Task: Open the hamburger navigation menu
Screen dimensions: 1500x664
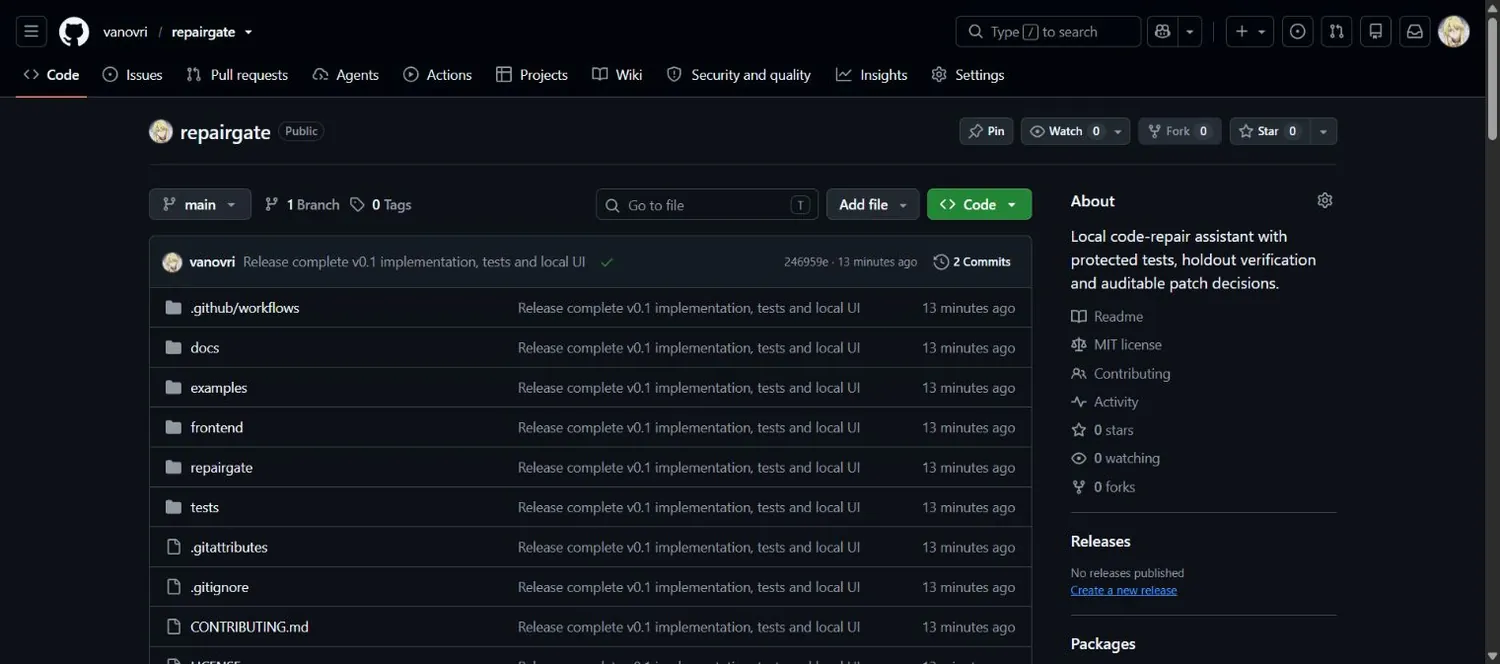Action: 31,32
